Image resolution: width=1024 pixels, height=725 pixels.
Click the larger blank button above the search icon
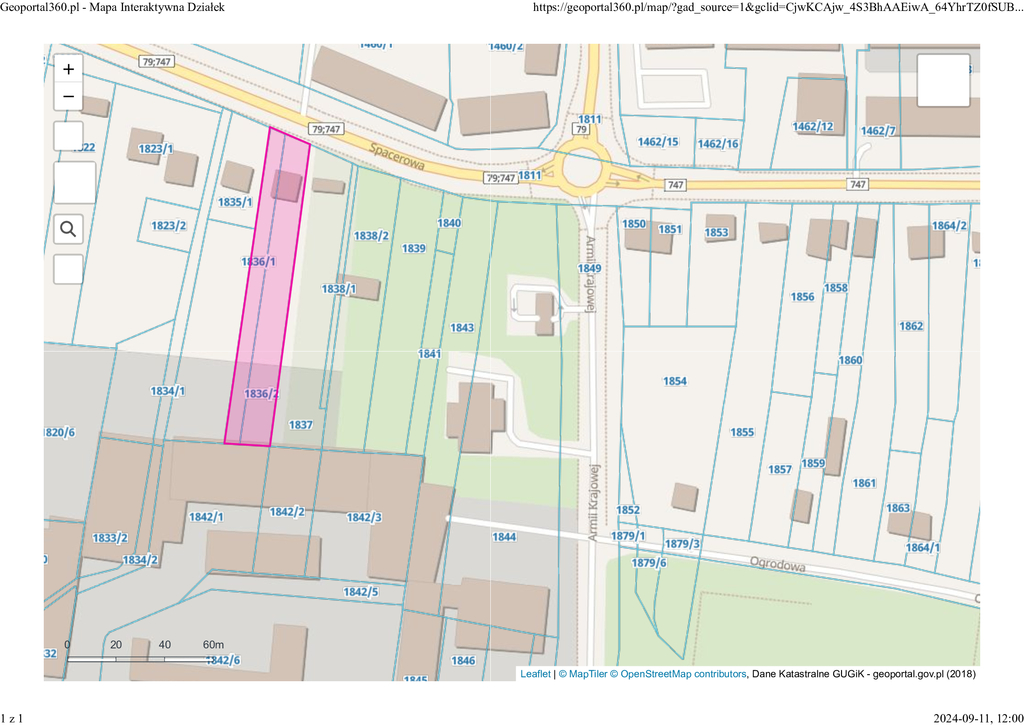75,183
